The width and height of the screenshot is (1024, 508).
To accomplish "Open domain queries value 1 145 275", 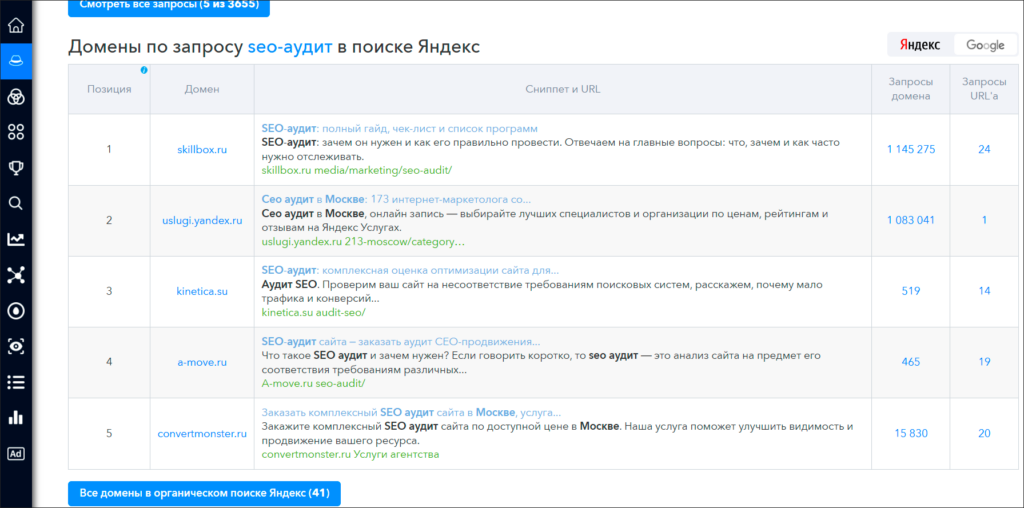I will pos(910,150).
